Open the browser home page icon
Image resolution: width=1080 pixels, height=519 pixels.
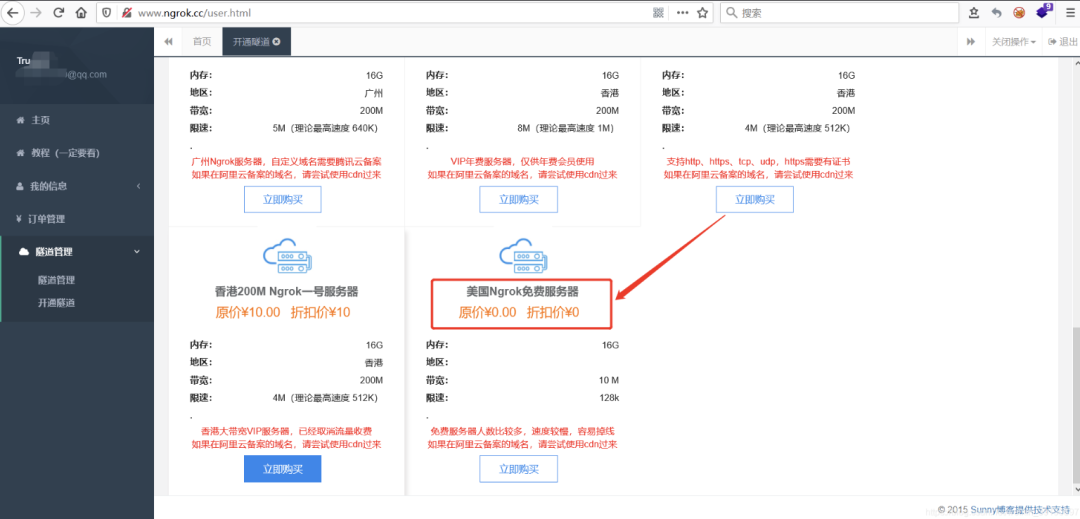coord(81,12)
